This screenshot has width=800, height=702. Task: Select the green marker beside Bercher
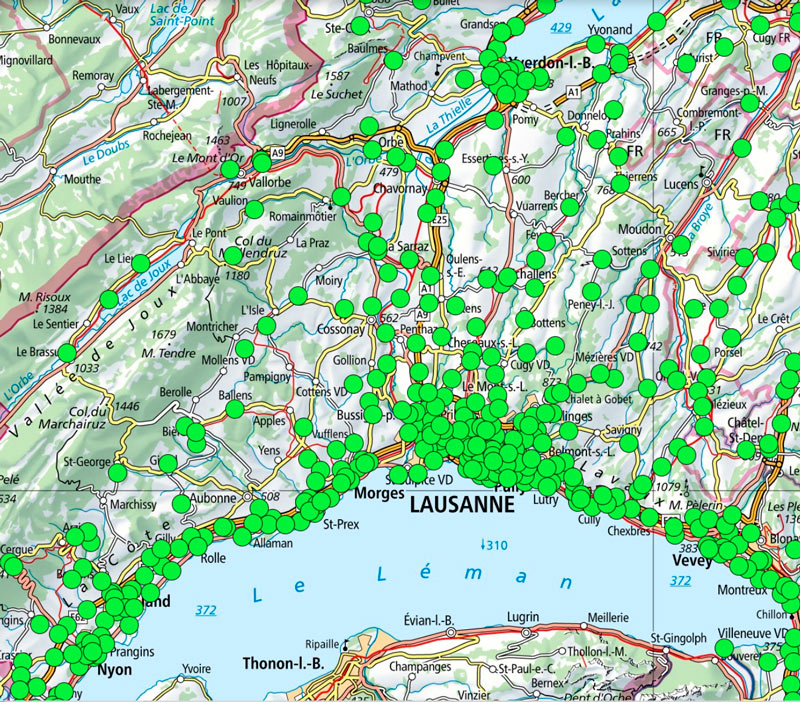point(569,206)
